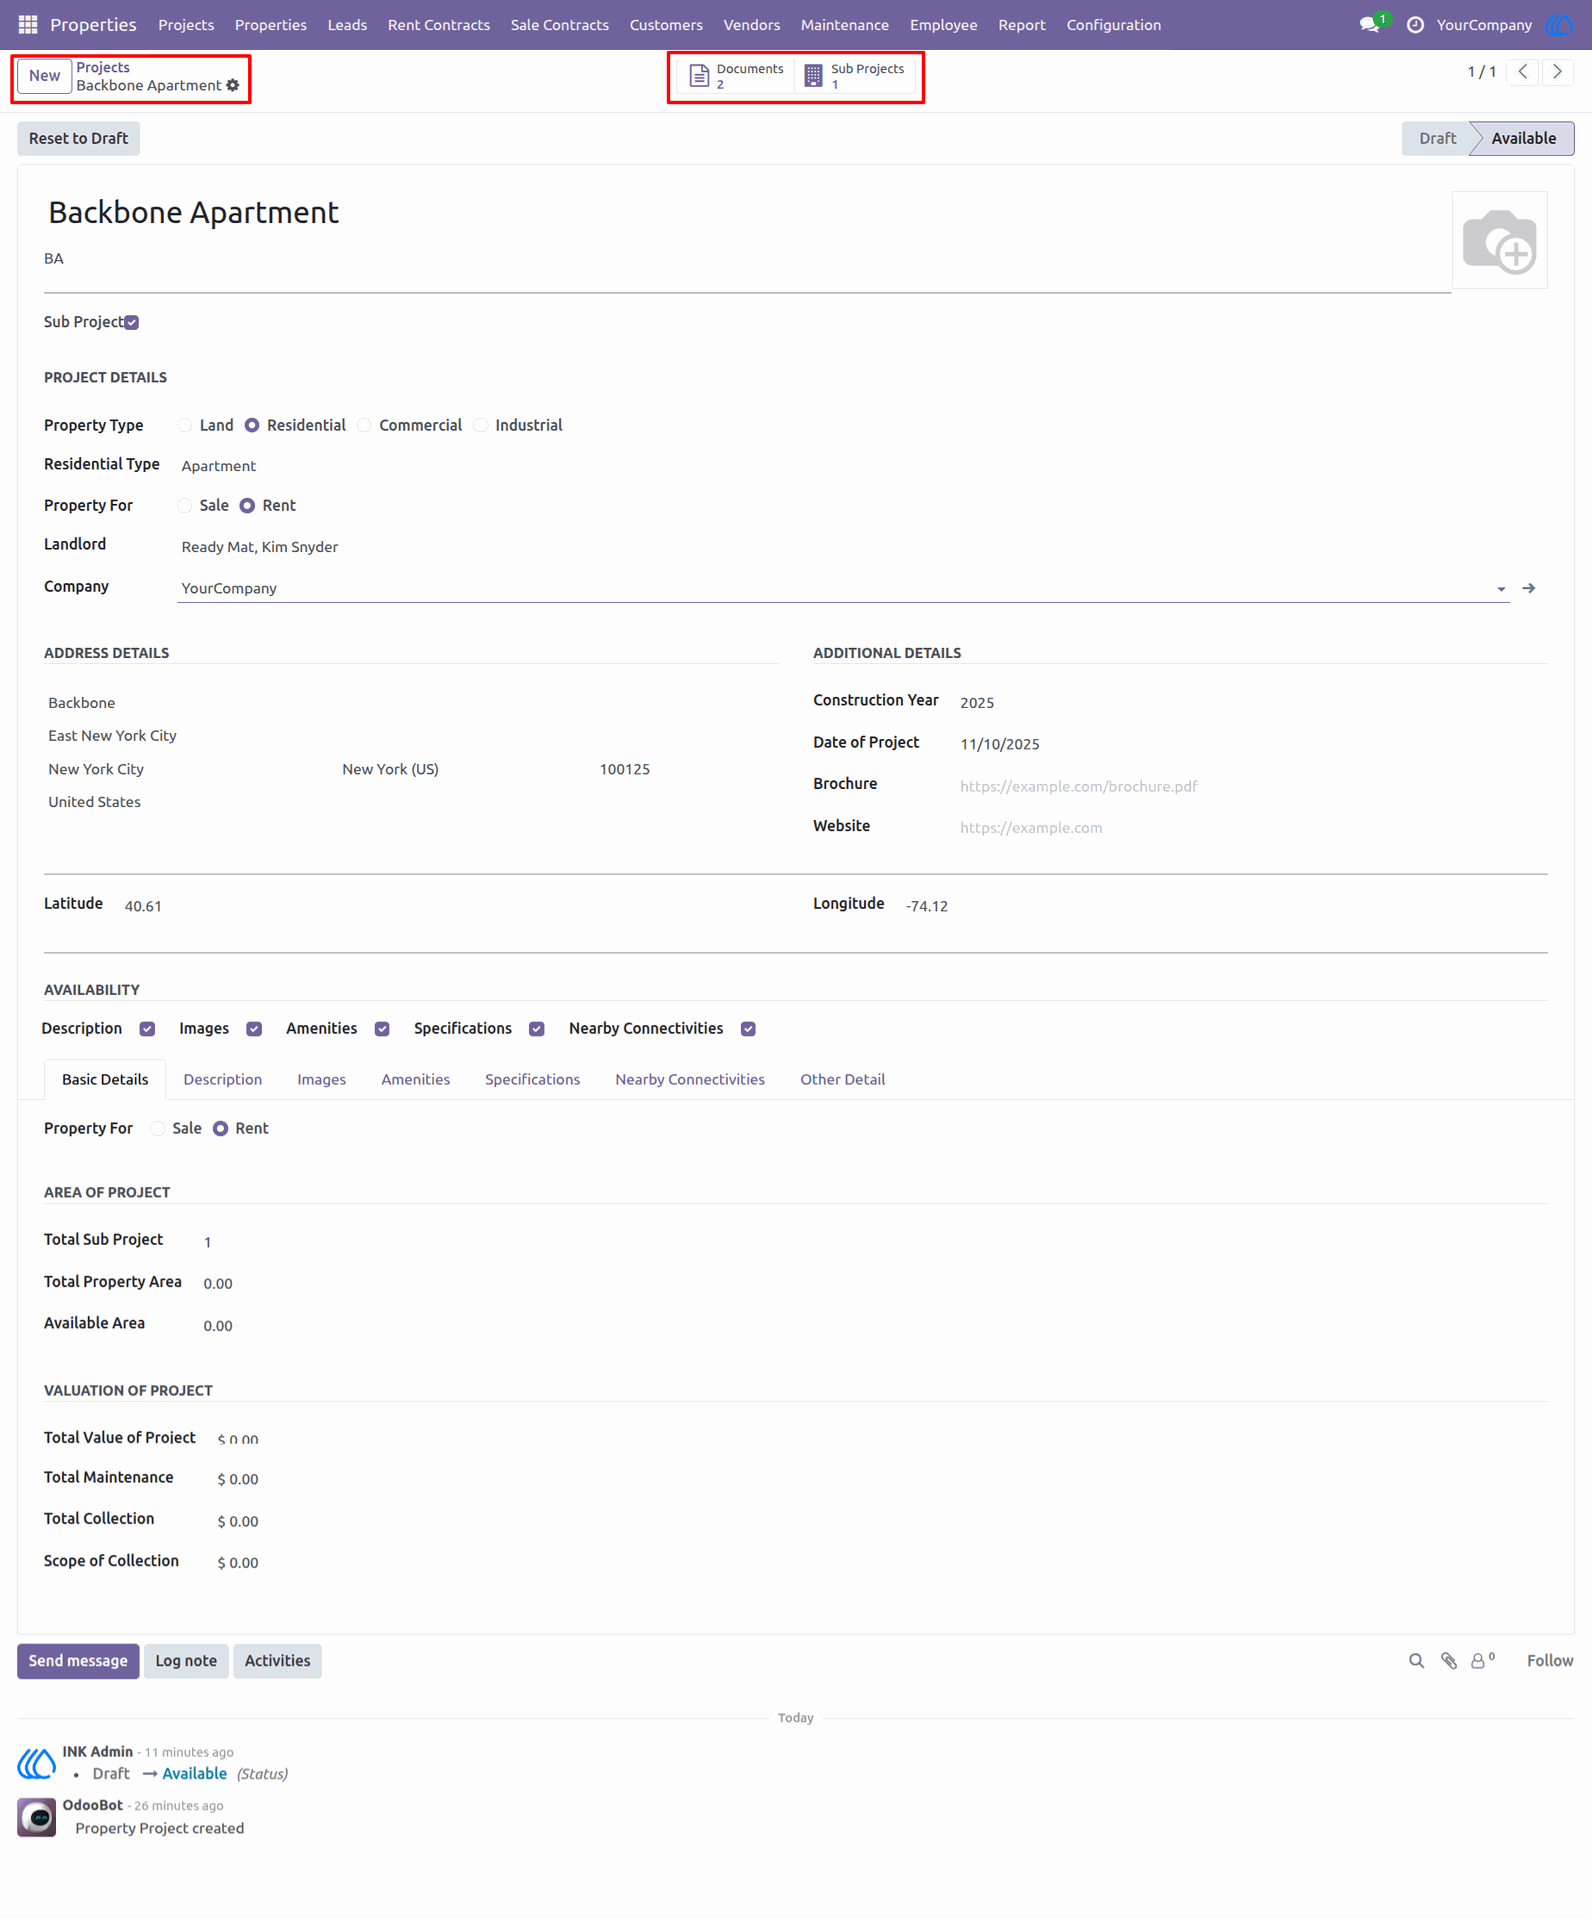Switch to the Other Detail tab
Screen dimensions: 1592x1920
point(842,1079)
